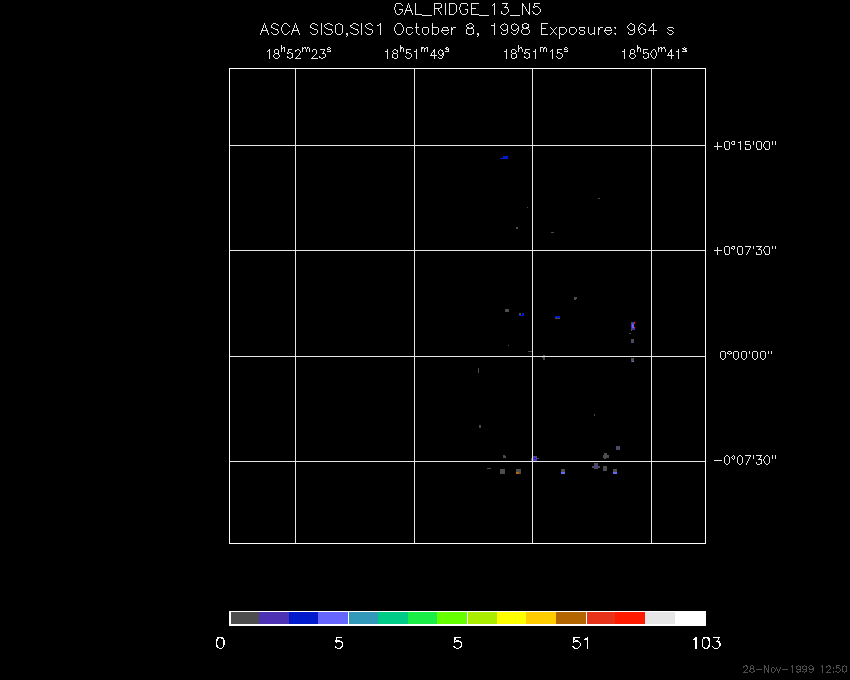850x680 pixels.
Task: Select the purple swatch in the color bar
Action: (x=274, y=618)
